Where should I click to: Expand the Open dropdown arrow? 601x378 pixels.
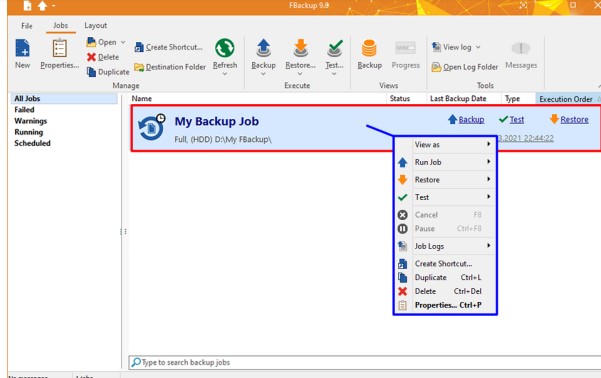(x=123, y=42)
